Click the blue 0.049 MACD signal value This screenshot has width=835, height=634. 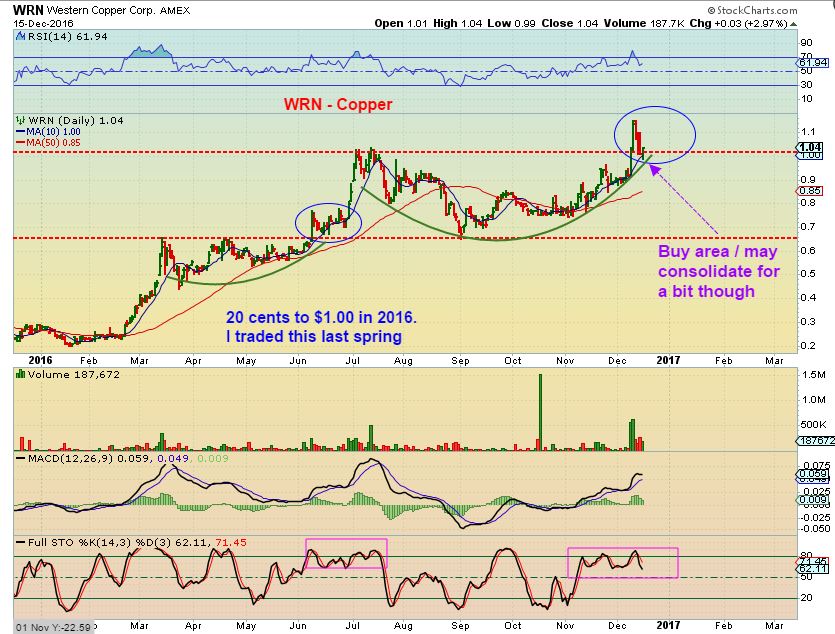pos(173,458)
